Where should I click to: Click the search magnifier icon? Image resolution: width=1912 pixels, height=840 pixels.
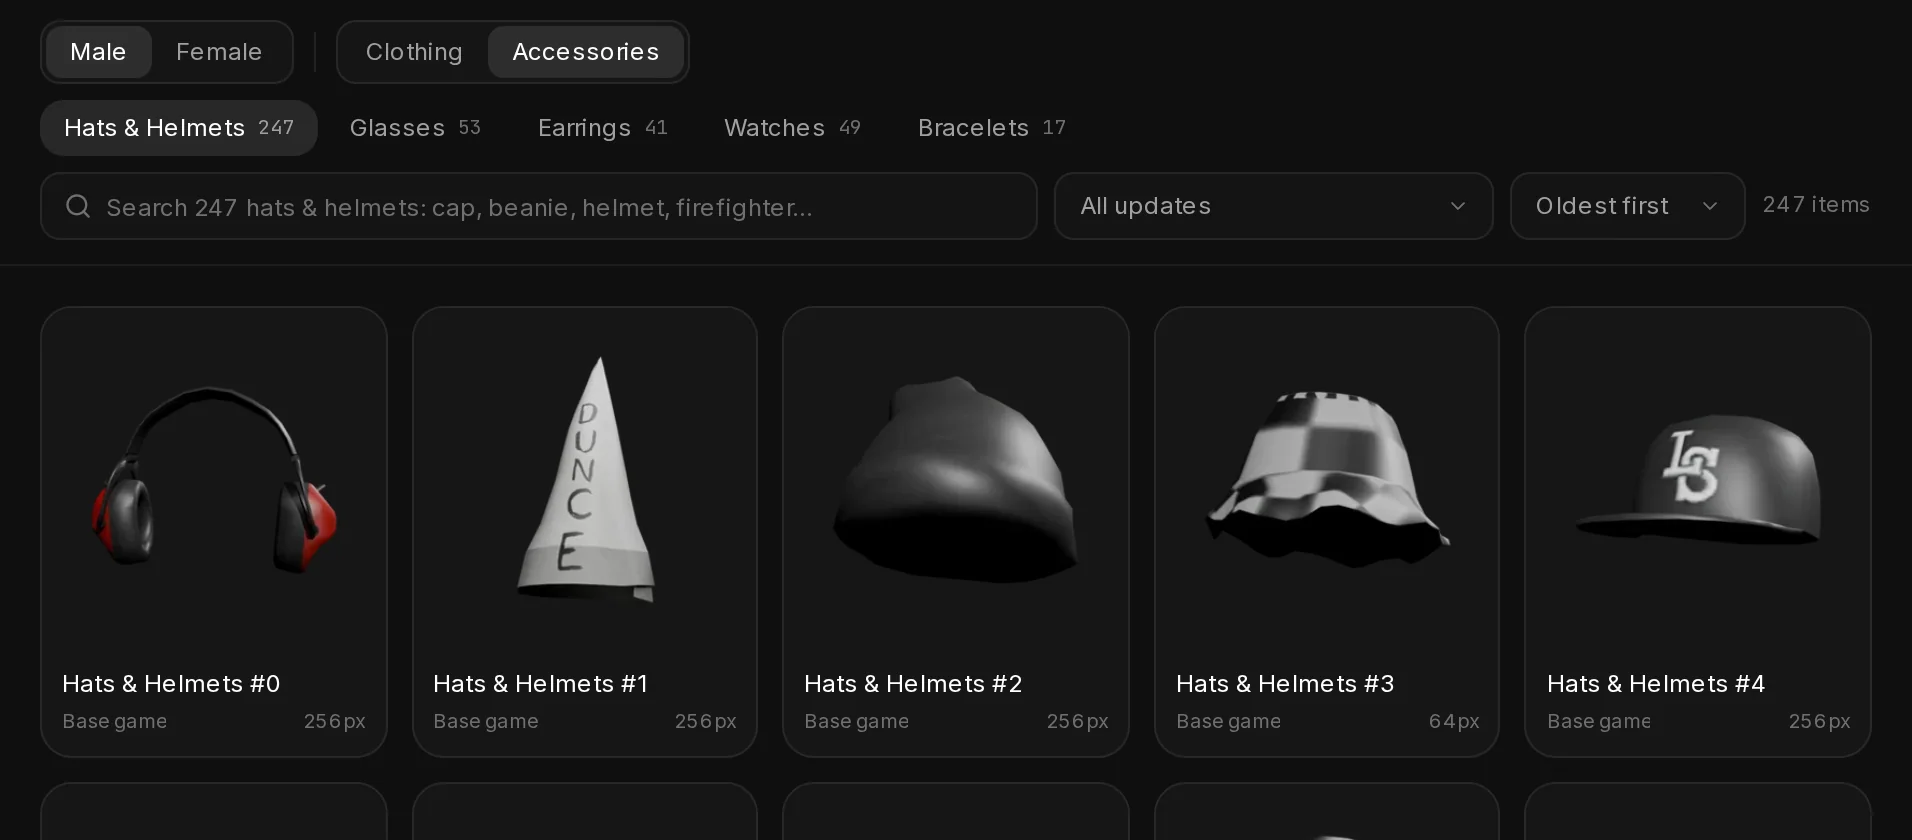78,206
